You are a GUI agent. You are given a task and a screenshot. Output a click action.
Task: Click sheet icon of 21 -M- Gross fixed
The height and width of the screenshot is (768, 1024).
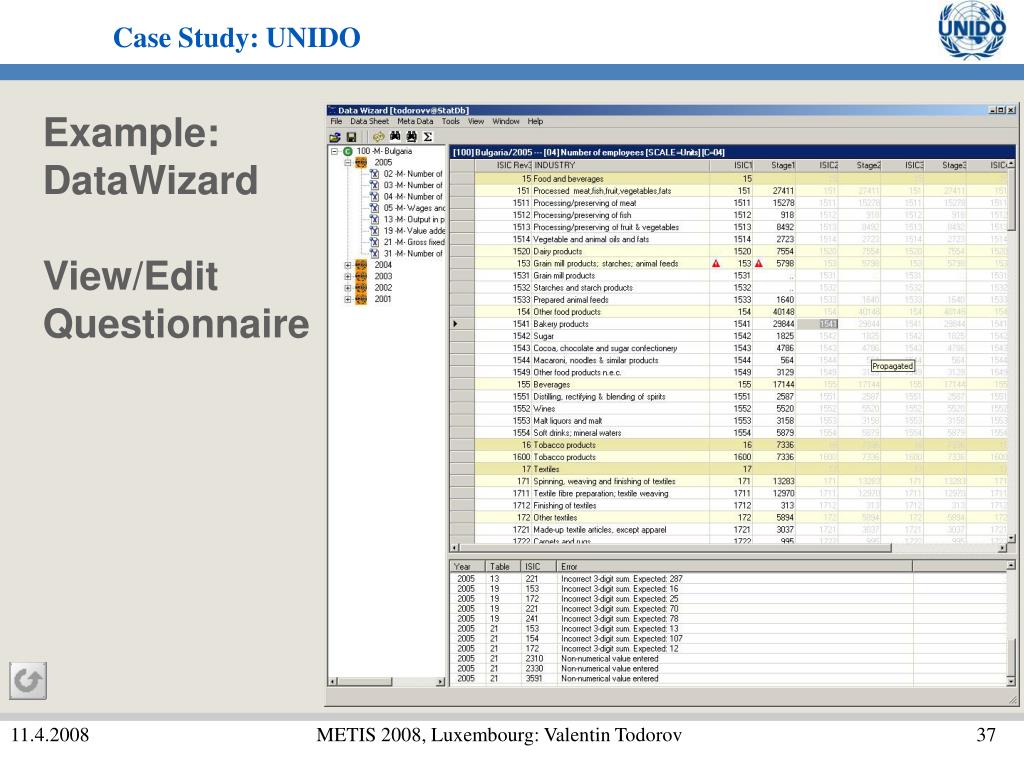tap(374, 242)
